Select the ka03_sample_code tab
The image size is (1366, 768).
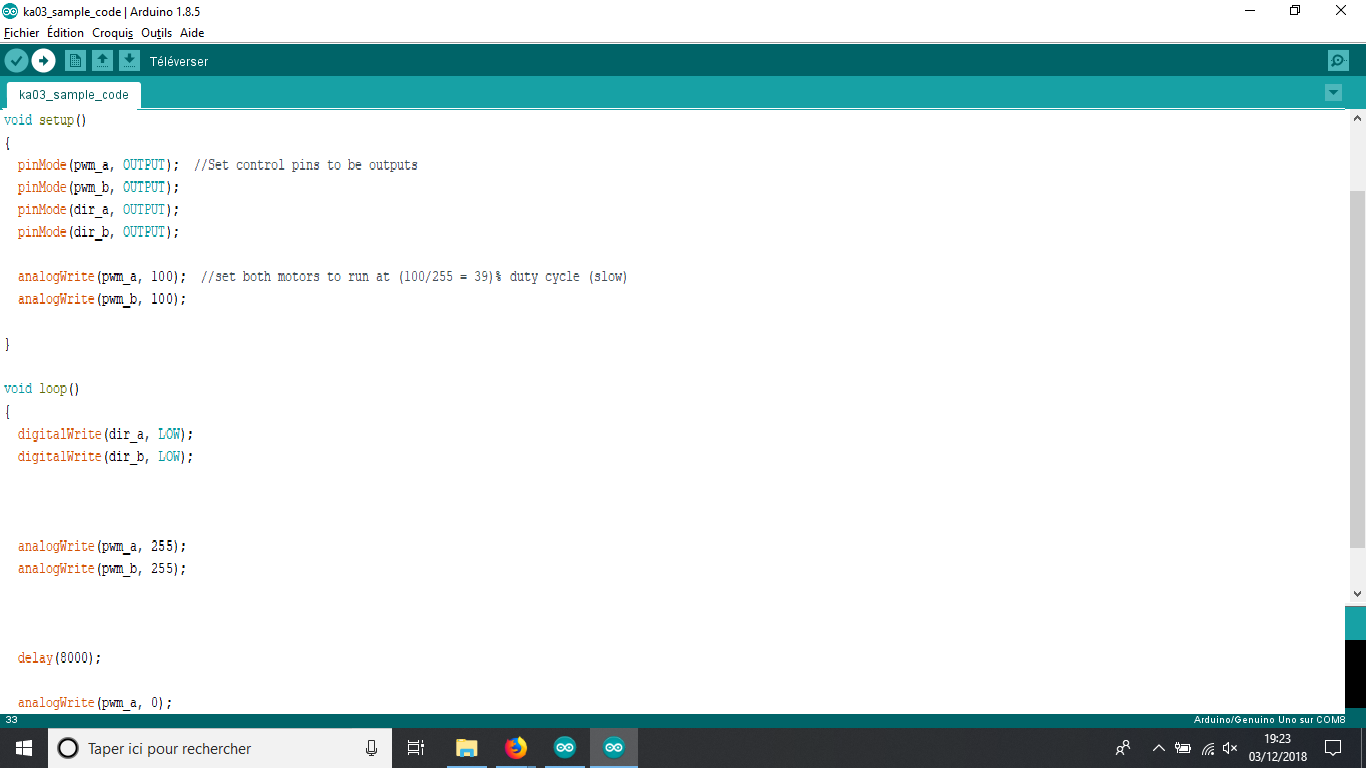tap(74, 95)
